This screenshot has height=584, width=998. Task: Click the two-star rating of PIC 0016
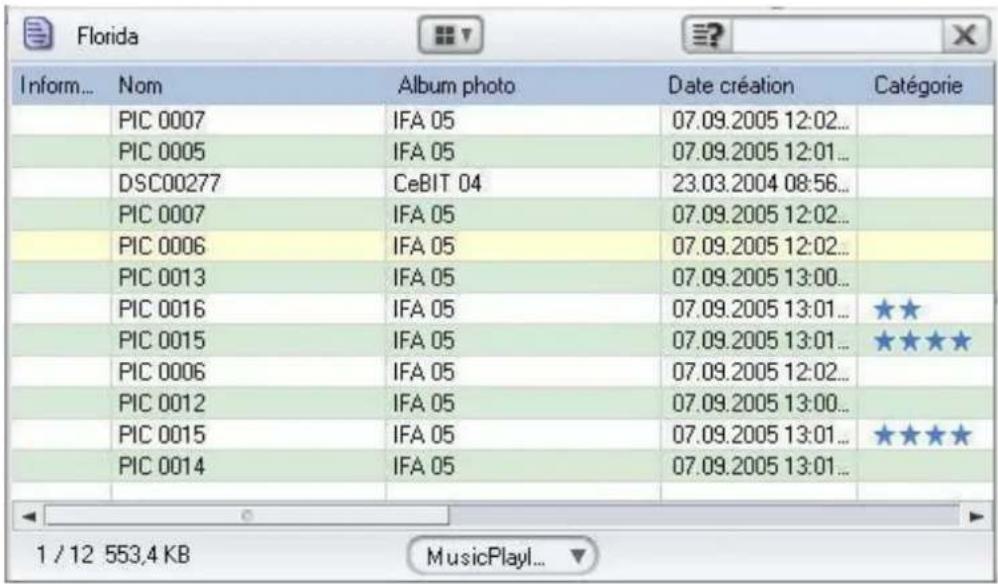tap(897, 310)
